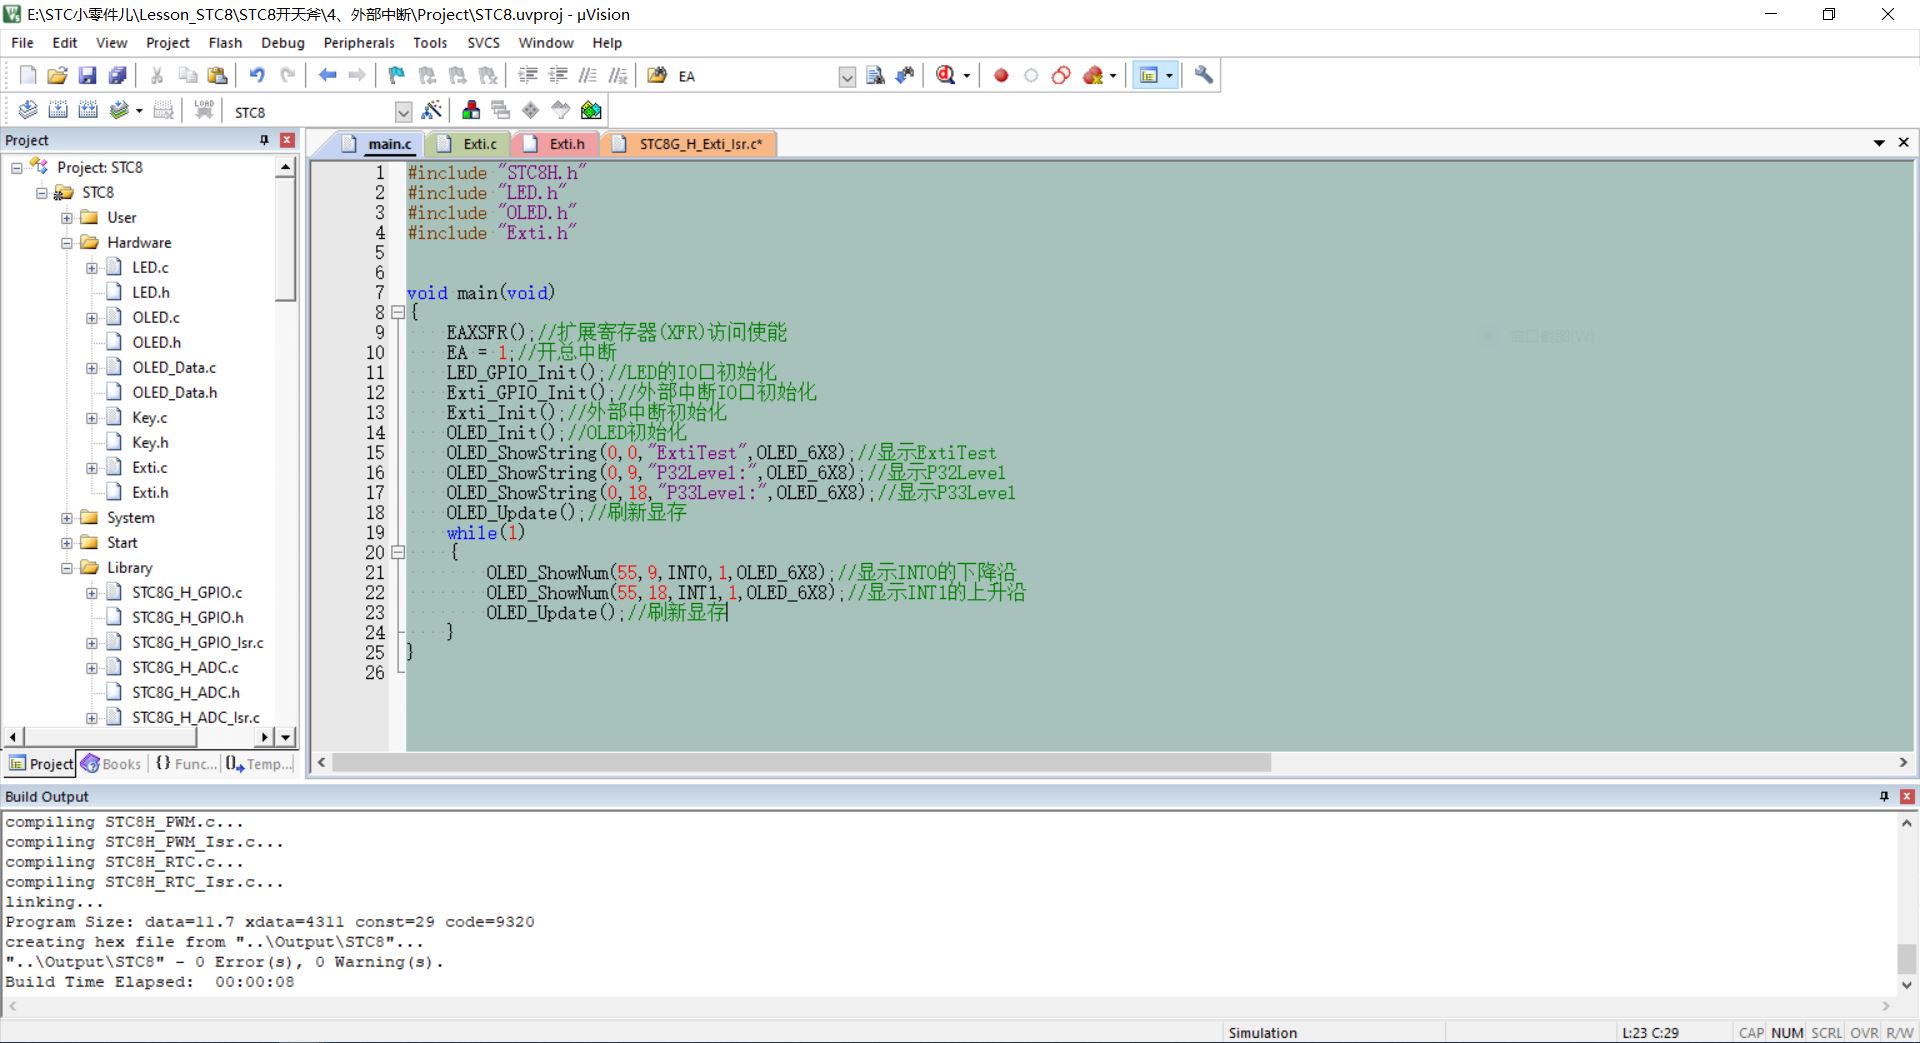Create a new file from the toolbar

(x=28, y=75)
